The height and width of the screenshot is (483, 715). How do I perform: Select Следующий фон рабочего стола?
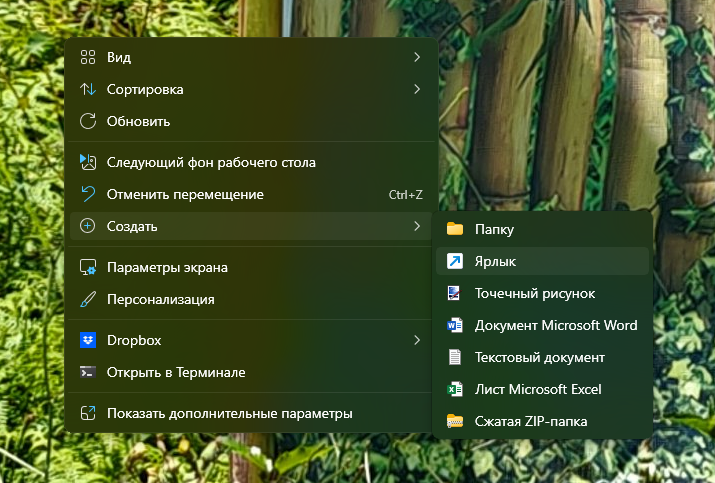point(251,162)
